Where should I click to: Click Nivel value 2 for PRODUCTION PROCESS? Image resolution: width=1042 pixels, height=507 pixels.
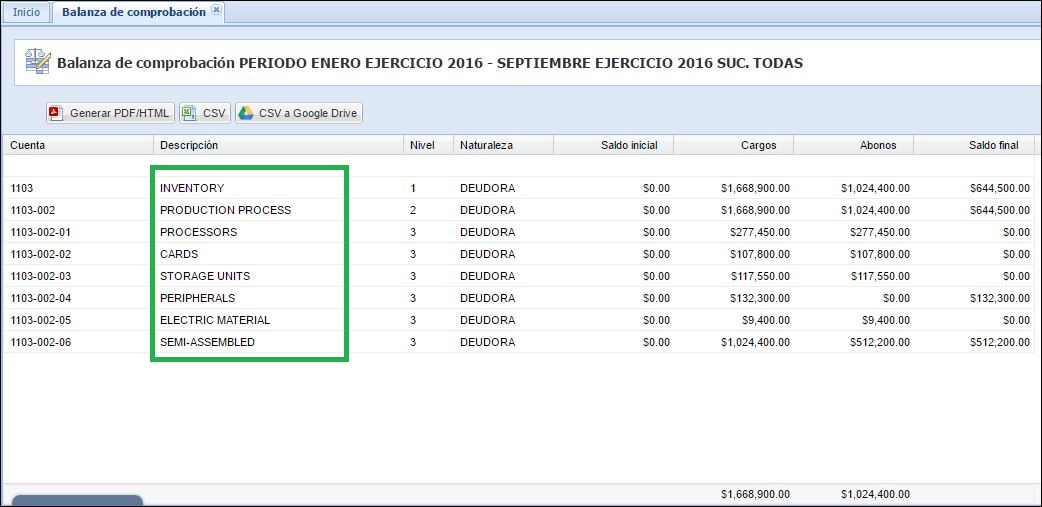413,210
